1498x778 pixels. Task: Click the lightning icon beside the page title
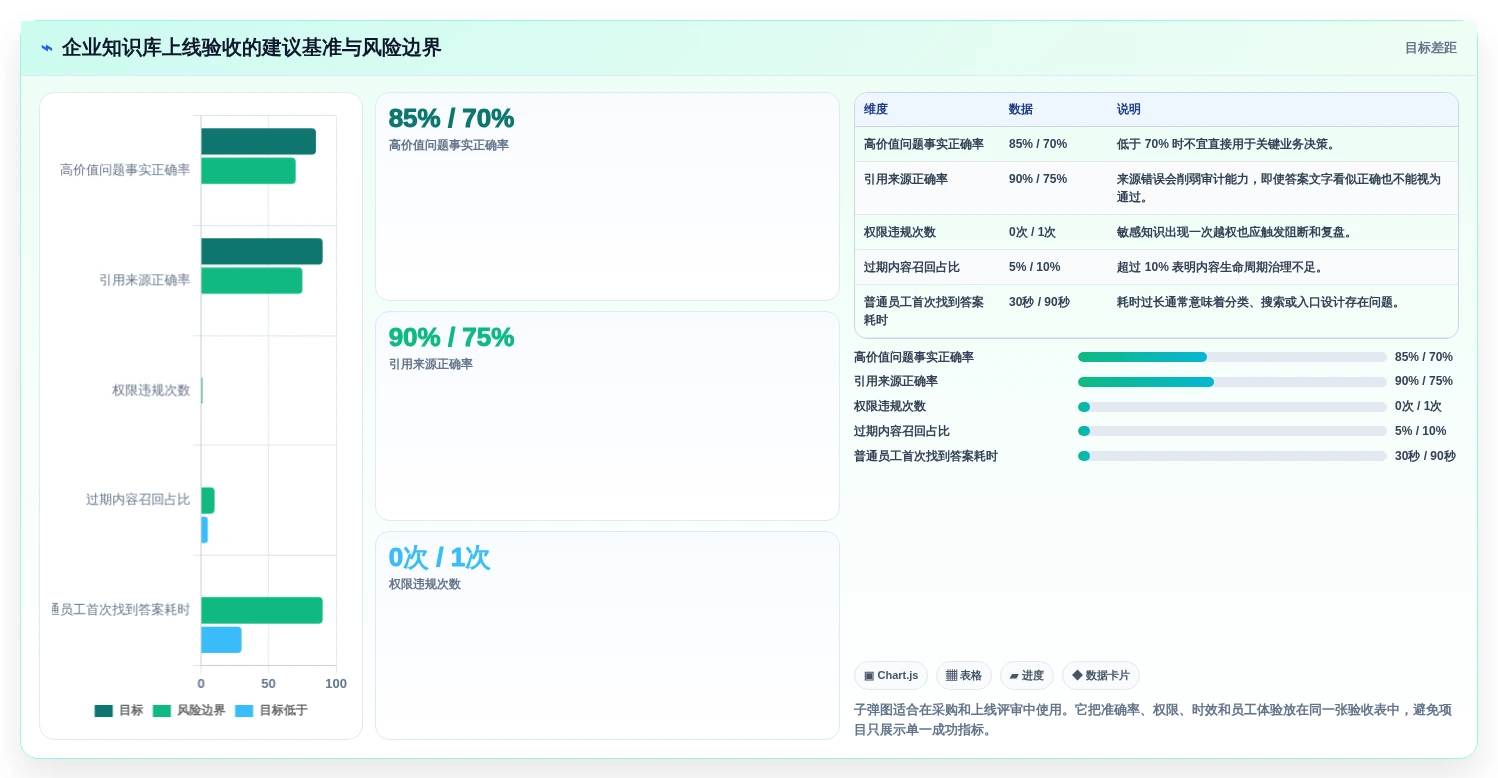point(46,48)
